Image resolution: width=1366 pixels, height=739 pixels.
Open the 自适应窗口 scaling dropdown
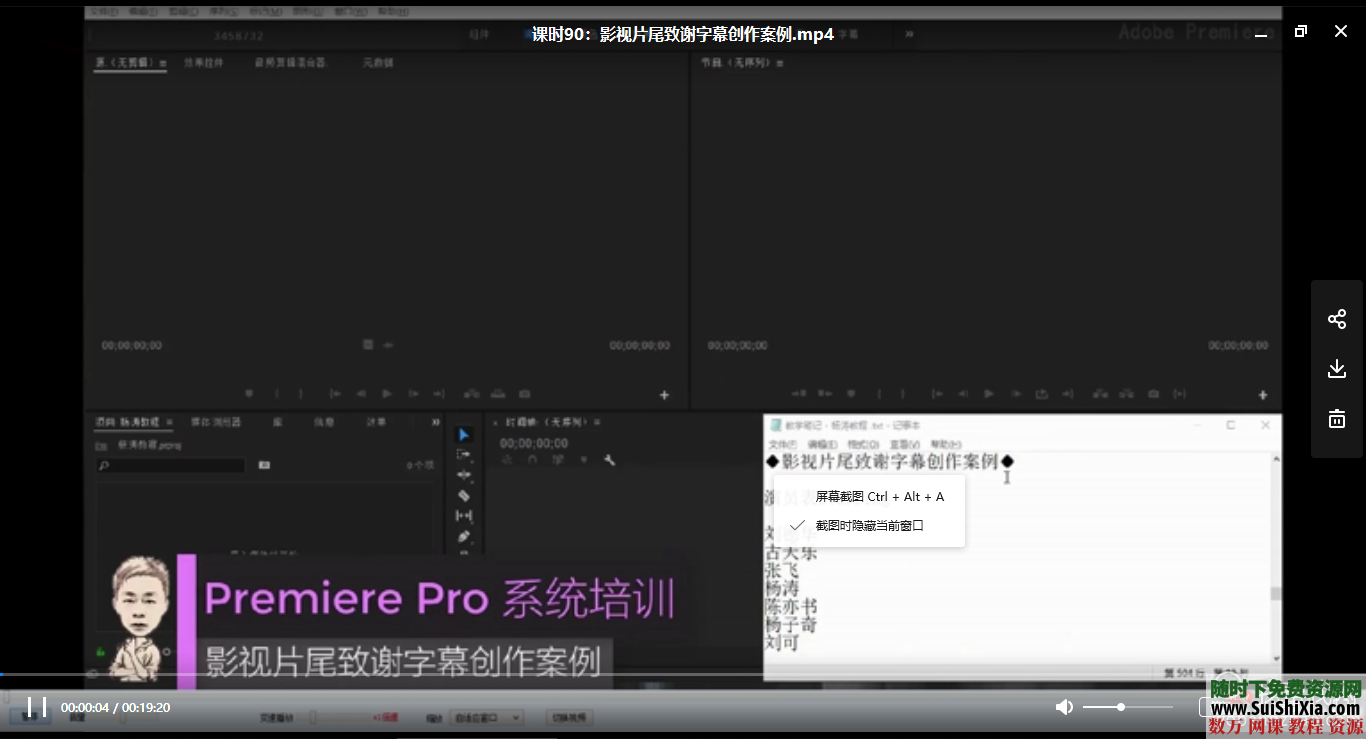click(487, 717)
